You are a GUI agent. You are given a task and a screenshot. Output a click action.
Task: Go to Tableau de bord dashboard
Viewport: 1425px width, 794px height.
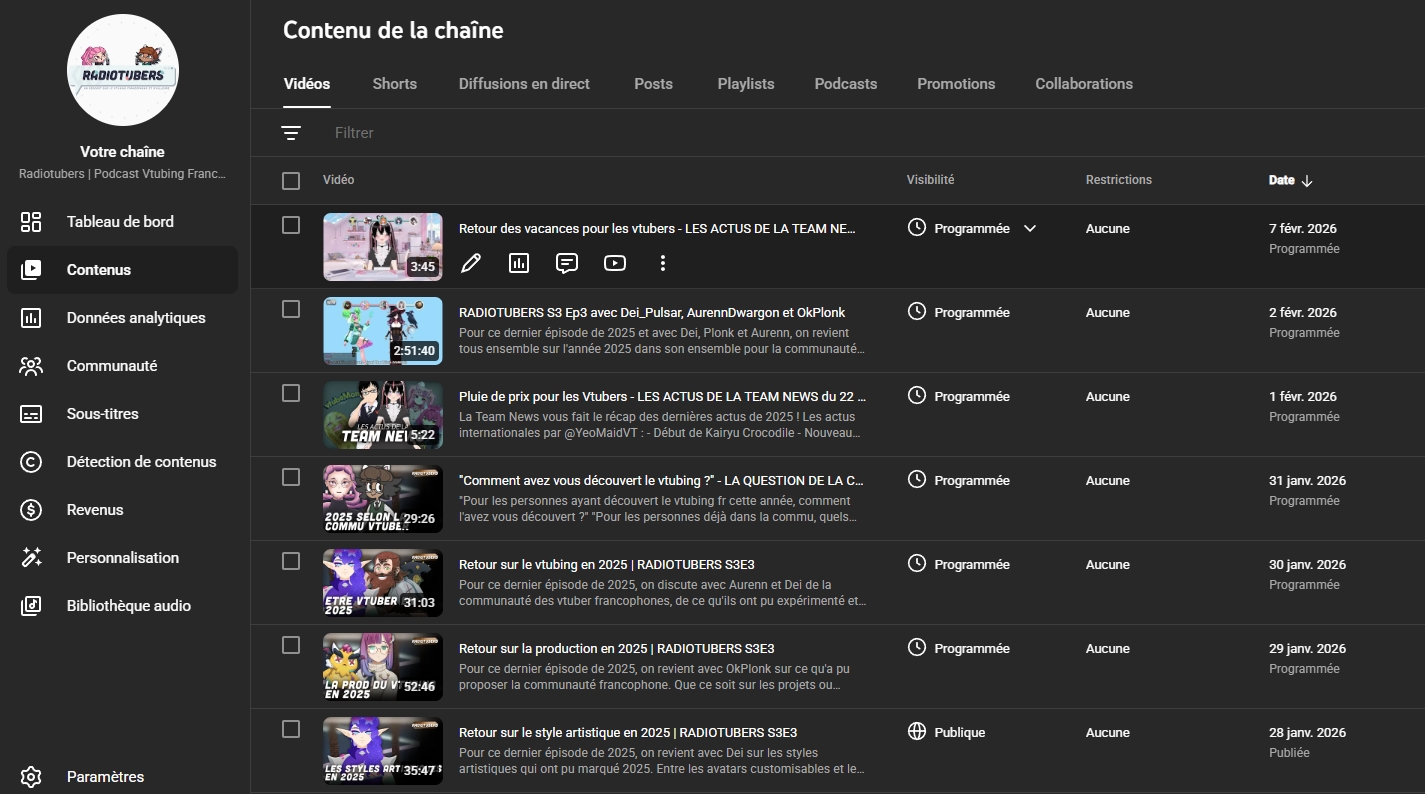120,222
